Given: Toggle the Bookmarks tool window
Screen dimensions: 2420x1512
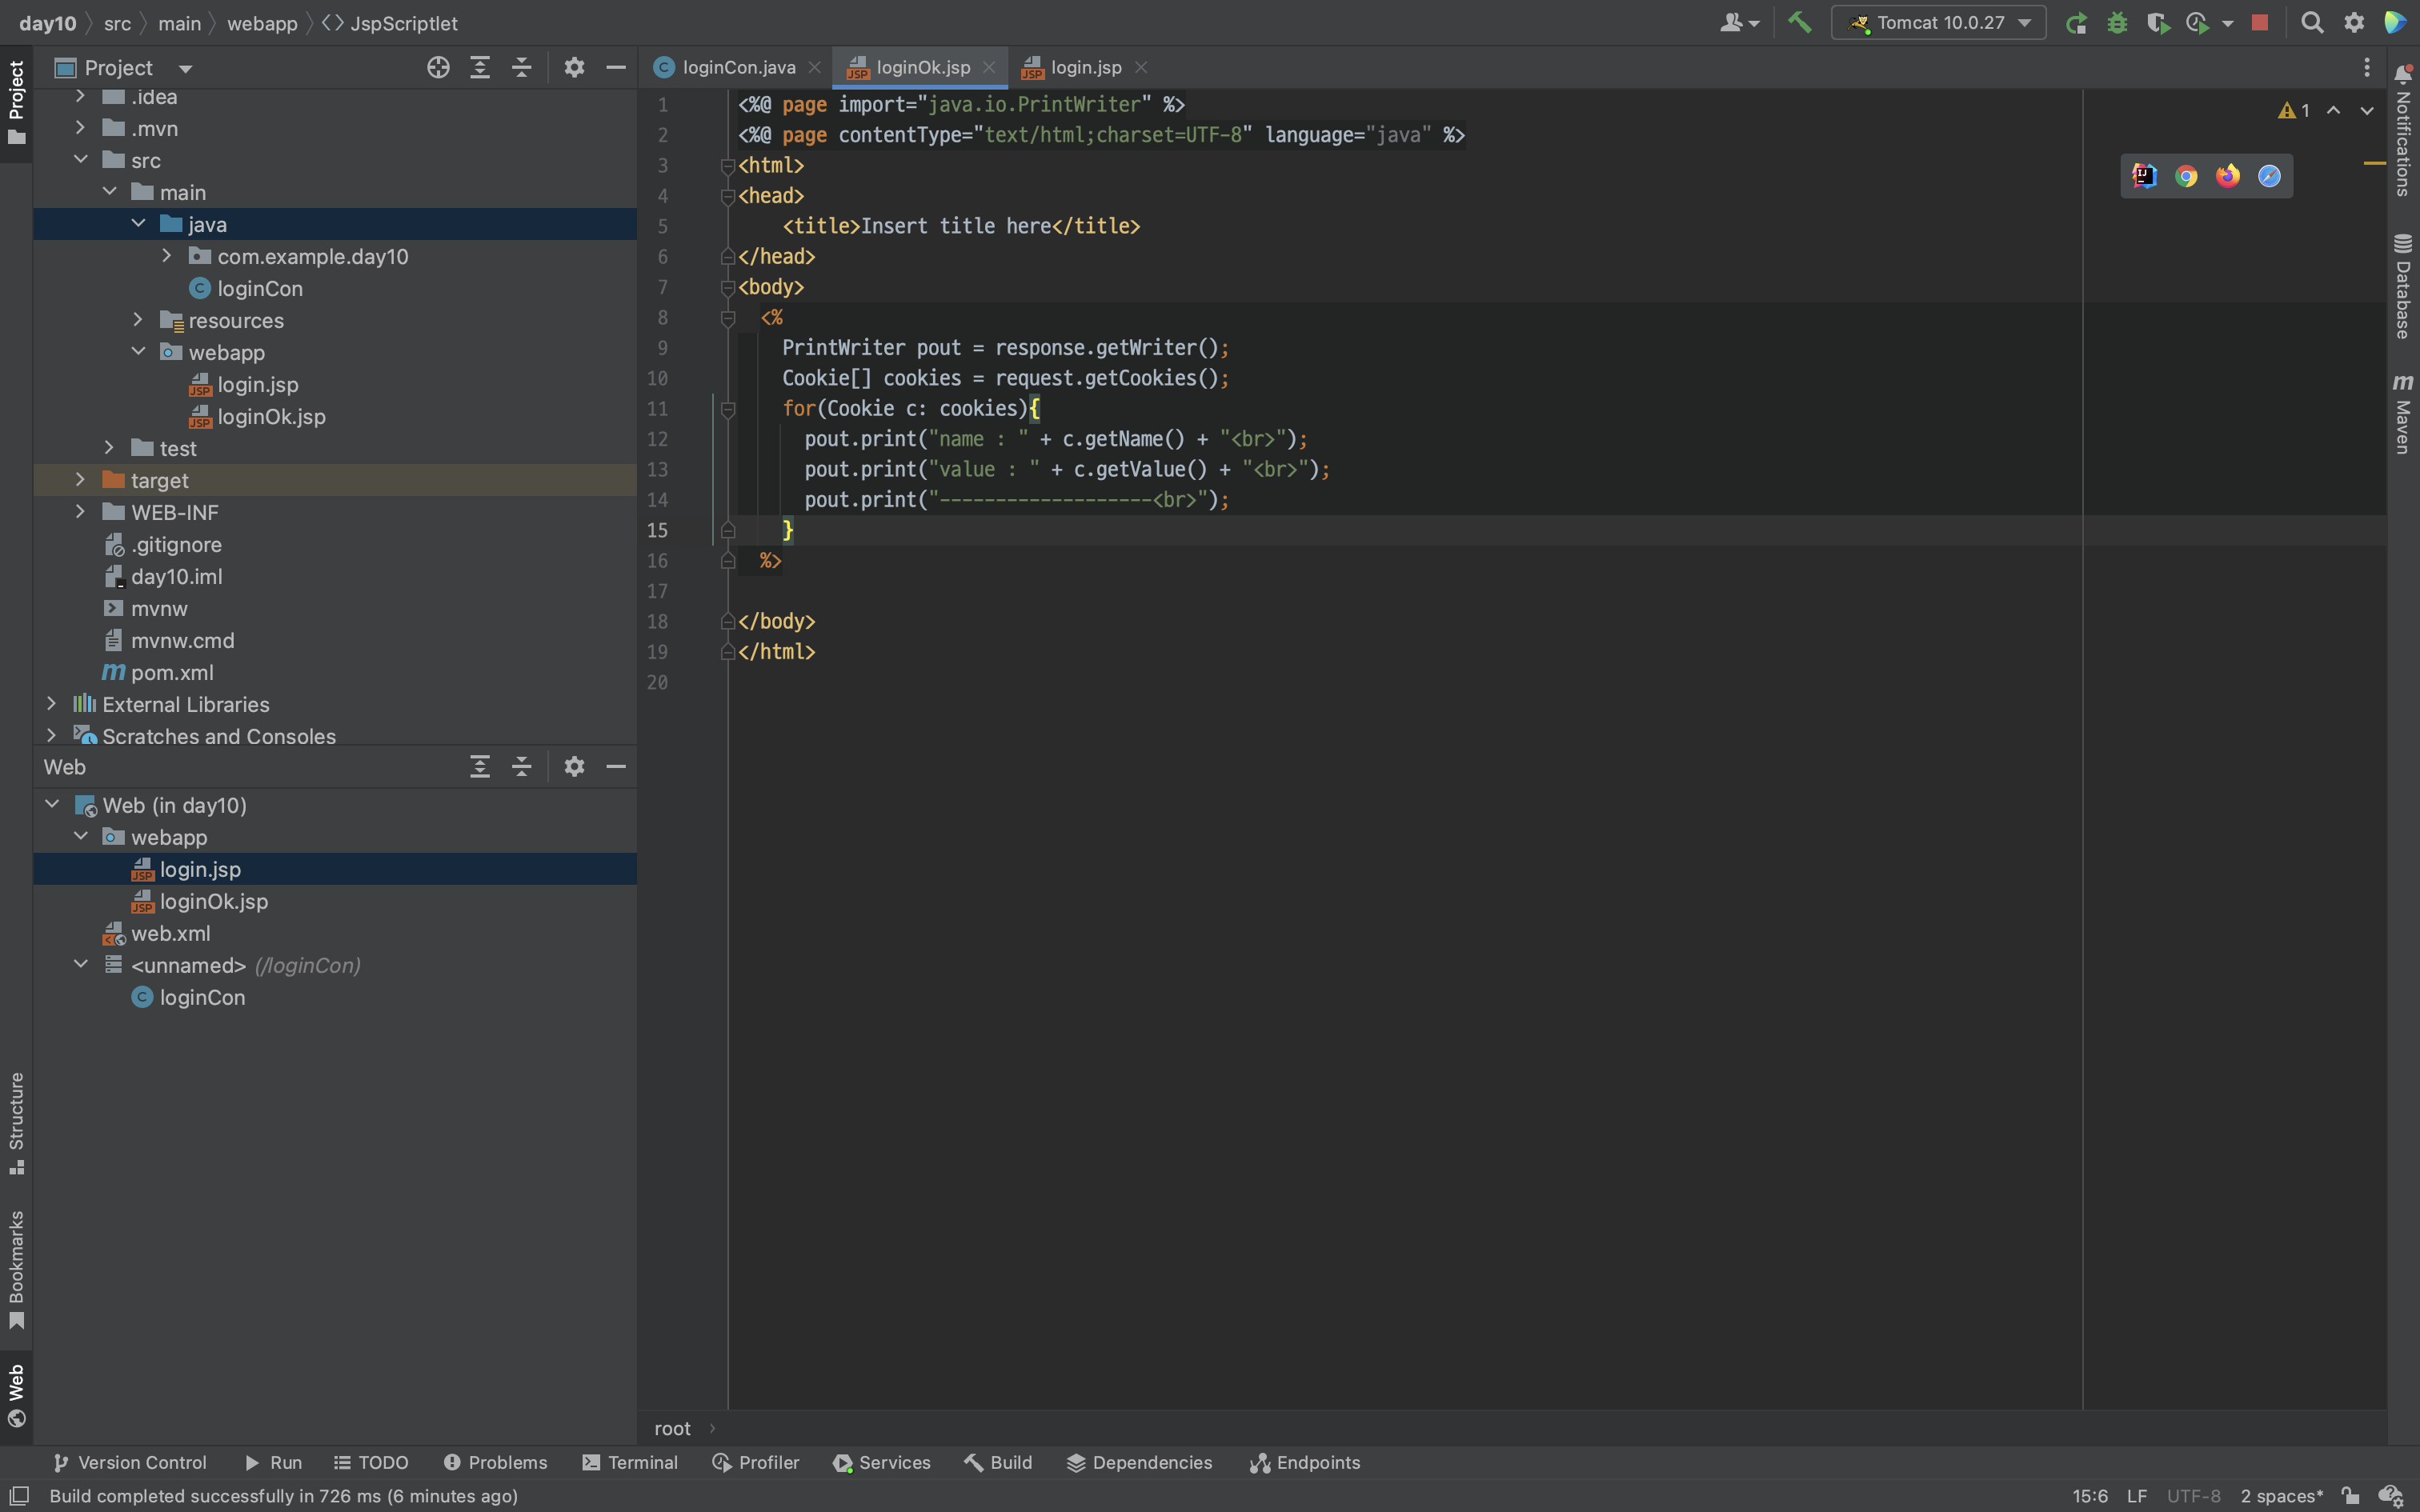Looking at the screenshot, I should click(16, 1268).
